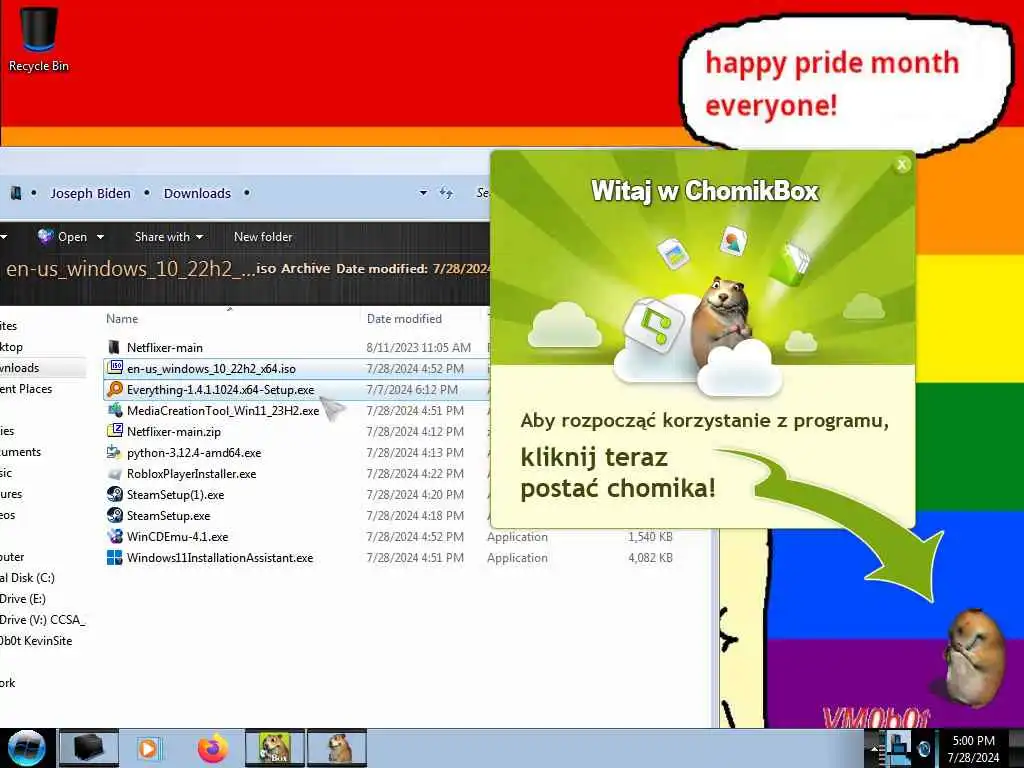Open Documents in the navigation pane
Screen dimensions: 1024x768
click(x=21, y=452)
